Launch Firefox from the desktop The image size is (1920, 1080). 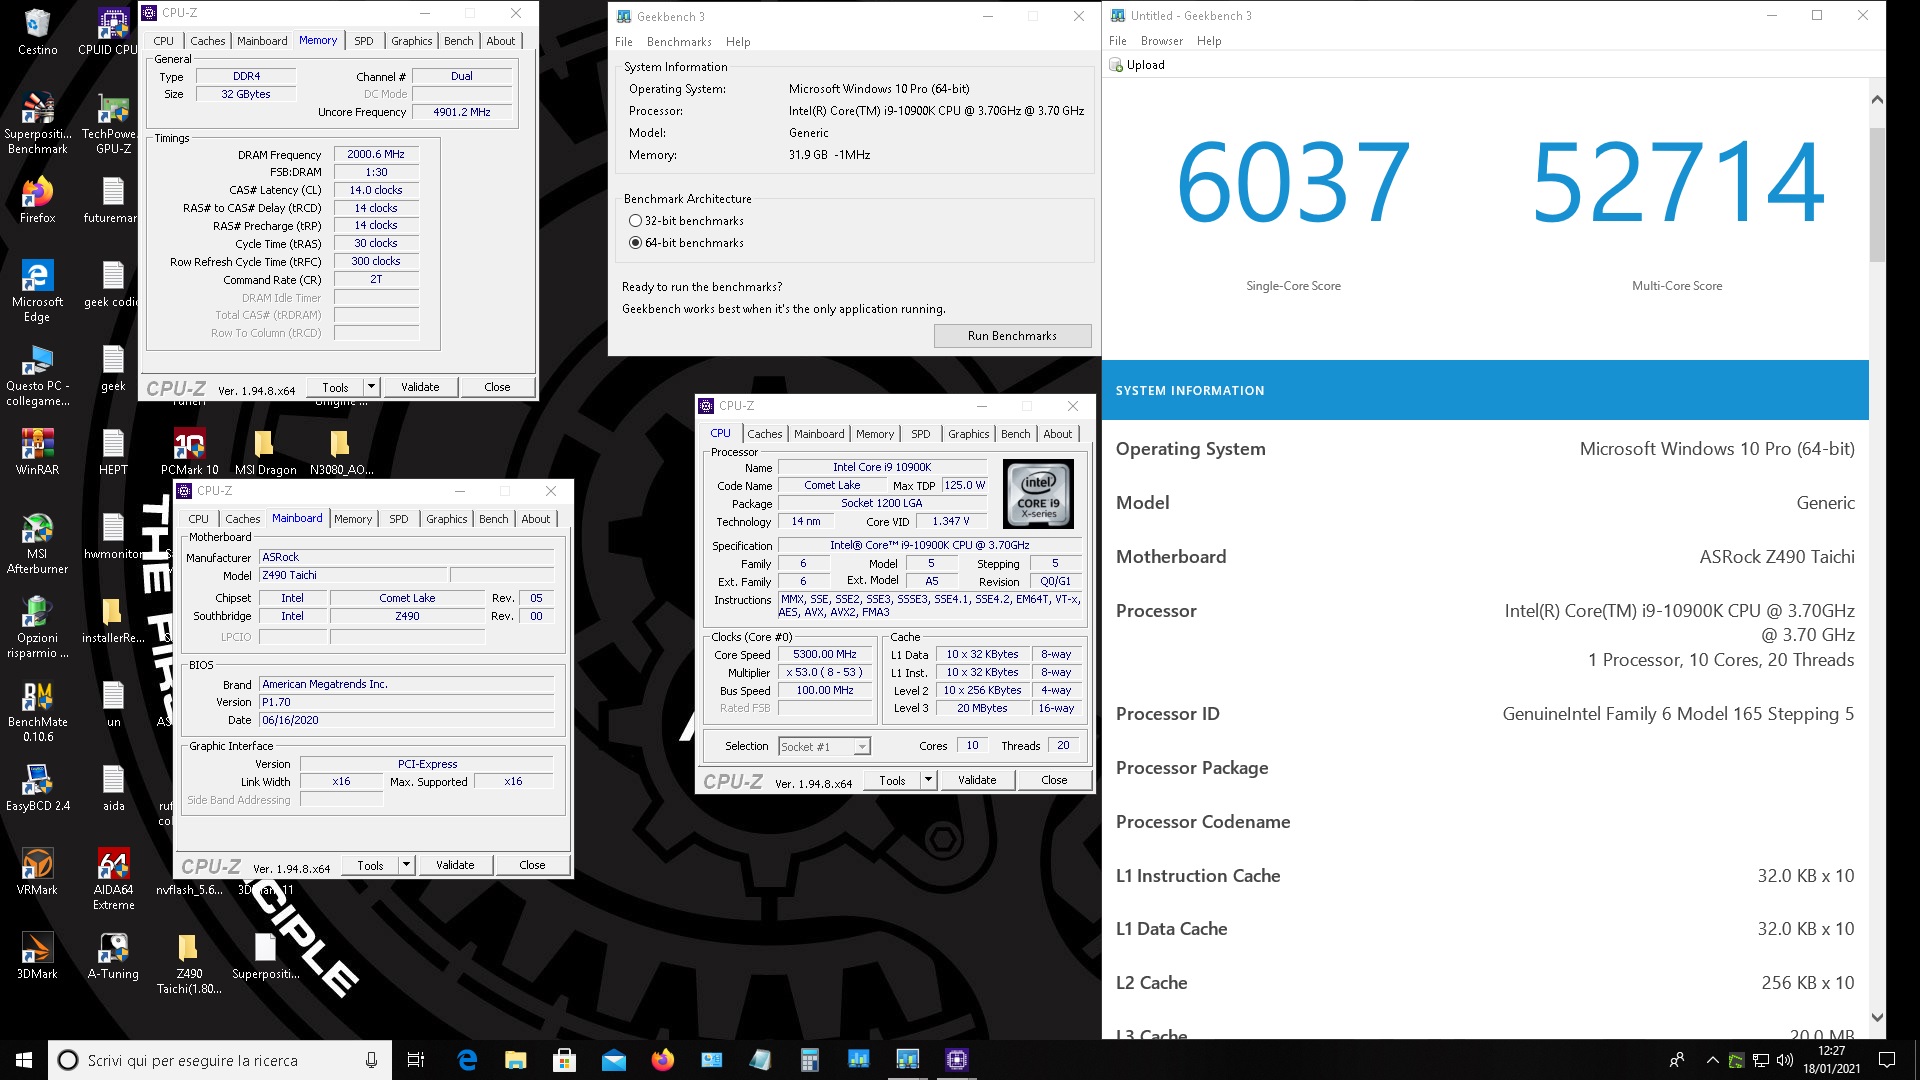pos(37,200)
